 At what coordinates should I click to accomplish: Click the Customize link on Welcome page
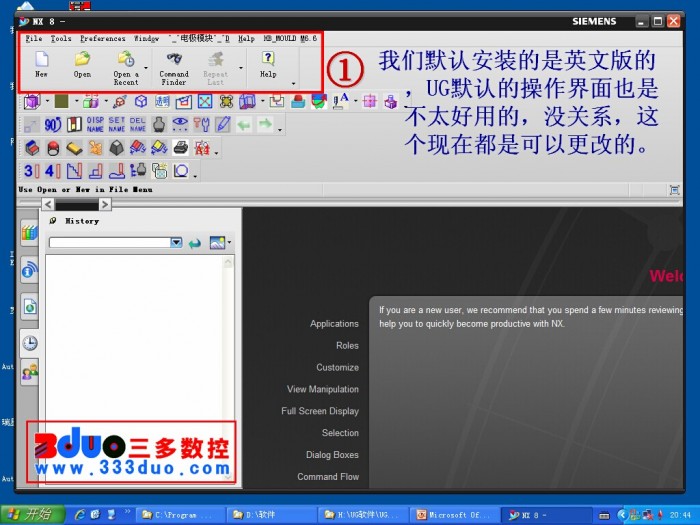338,367
